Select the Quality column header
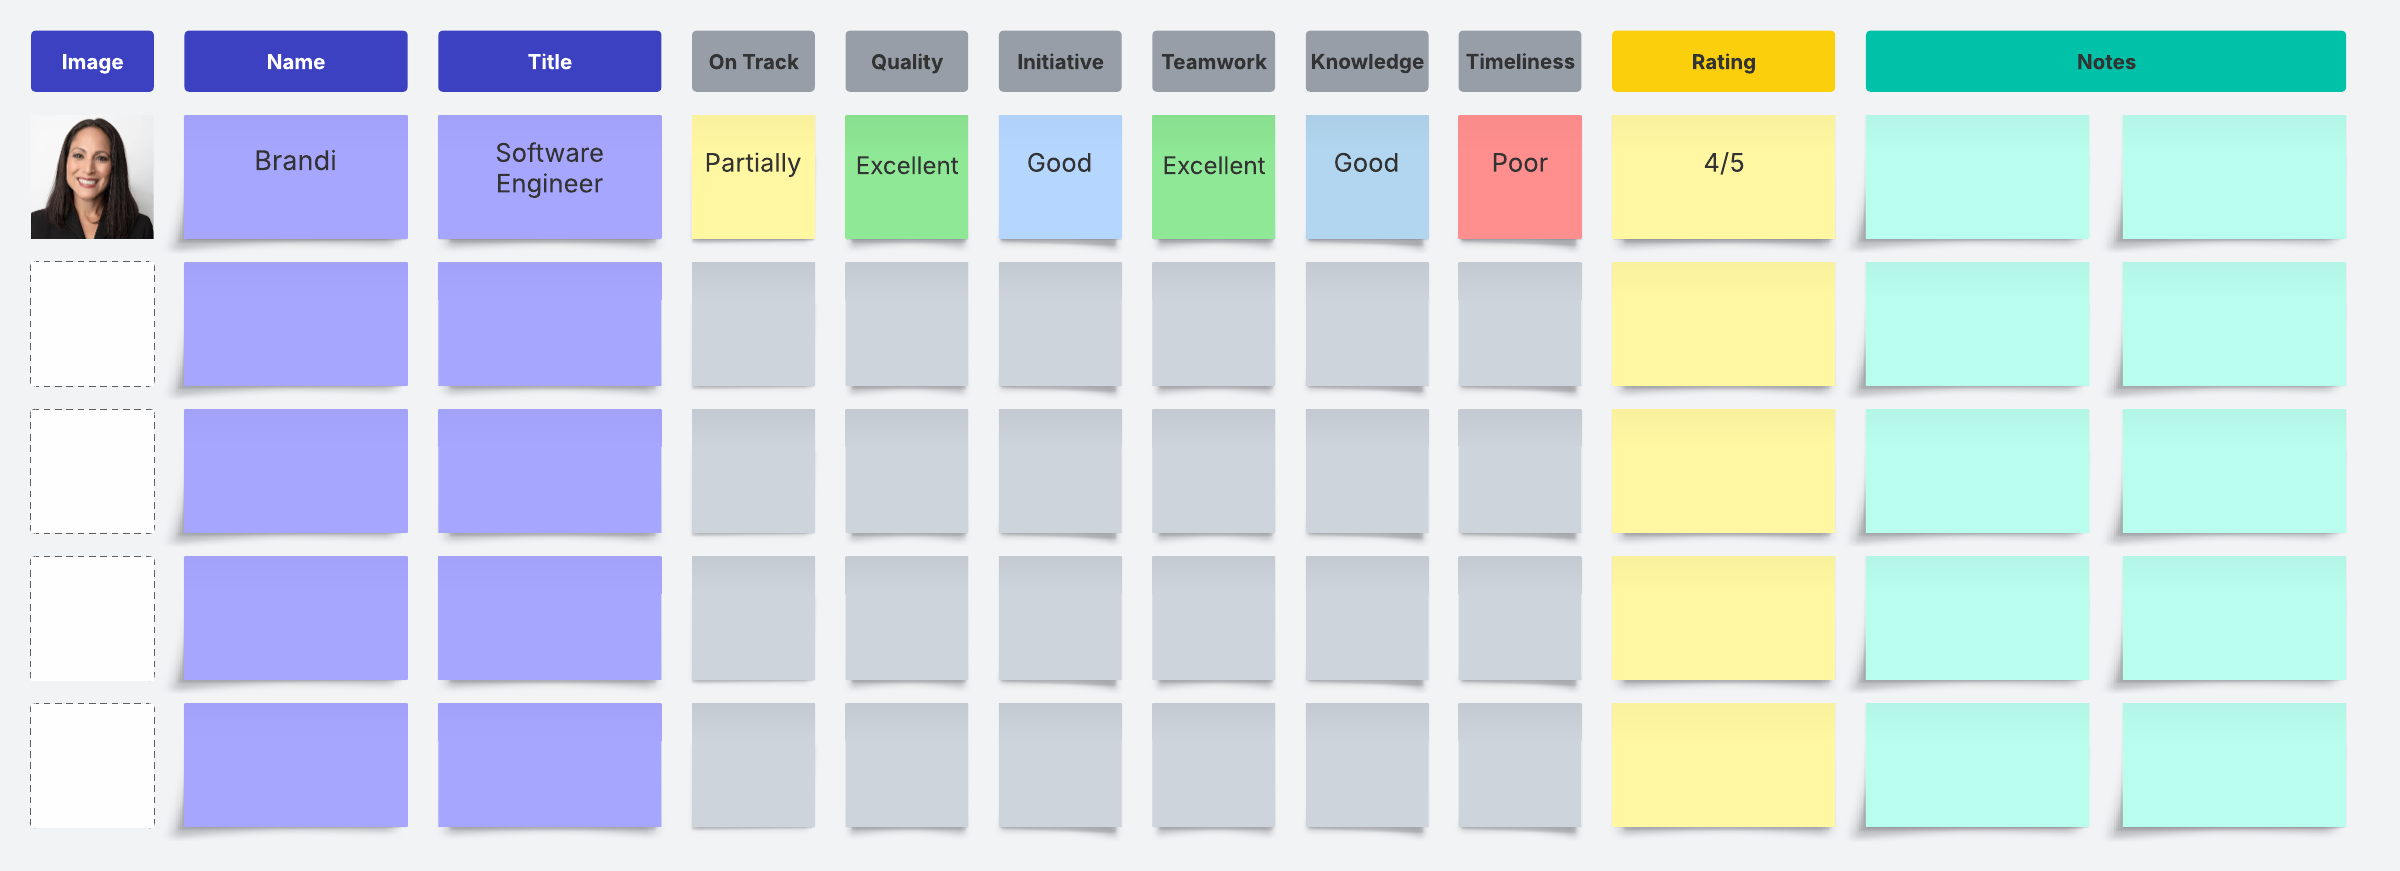2400x871 pixels. tap(906, 62)
